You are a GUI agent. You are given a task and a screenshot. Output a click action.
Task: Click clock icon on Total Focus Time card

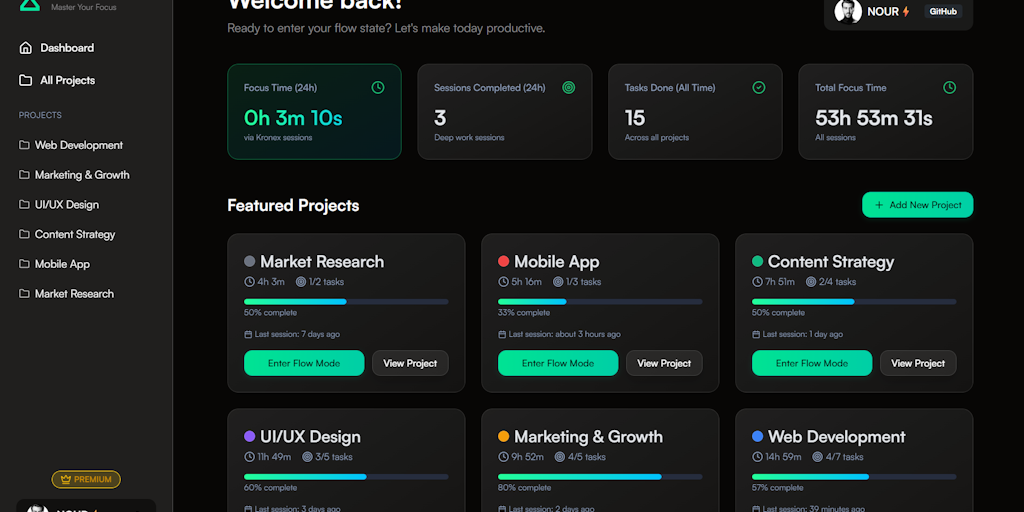pos(950,88)
